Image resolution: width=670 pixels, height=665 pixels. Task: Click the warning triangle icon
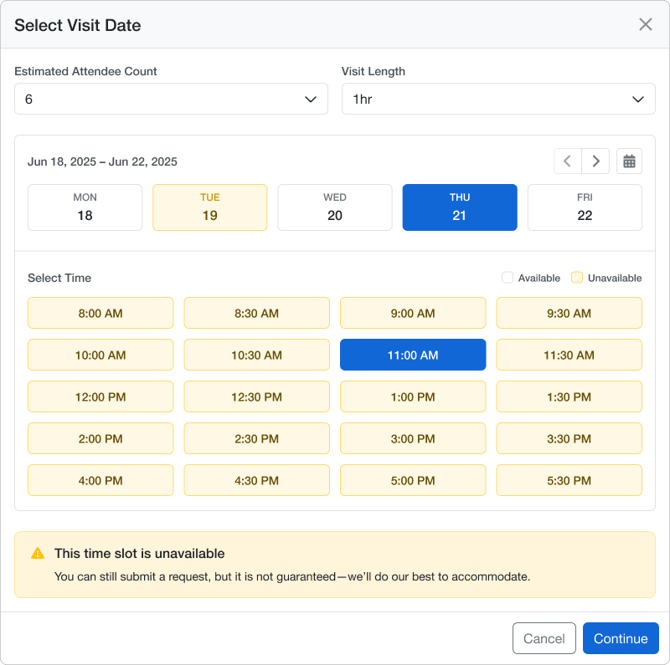pos(38,553)
